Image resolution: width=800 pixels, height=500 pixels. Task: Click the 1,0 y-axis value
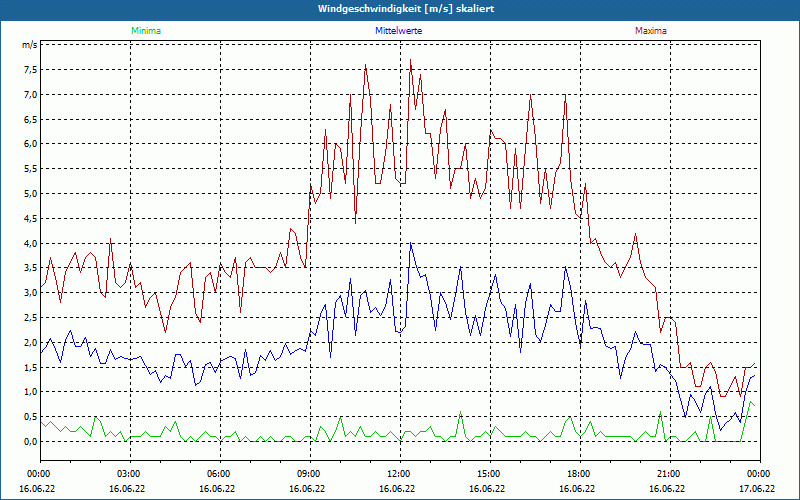point(31,392)
